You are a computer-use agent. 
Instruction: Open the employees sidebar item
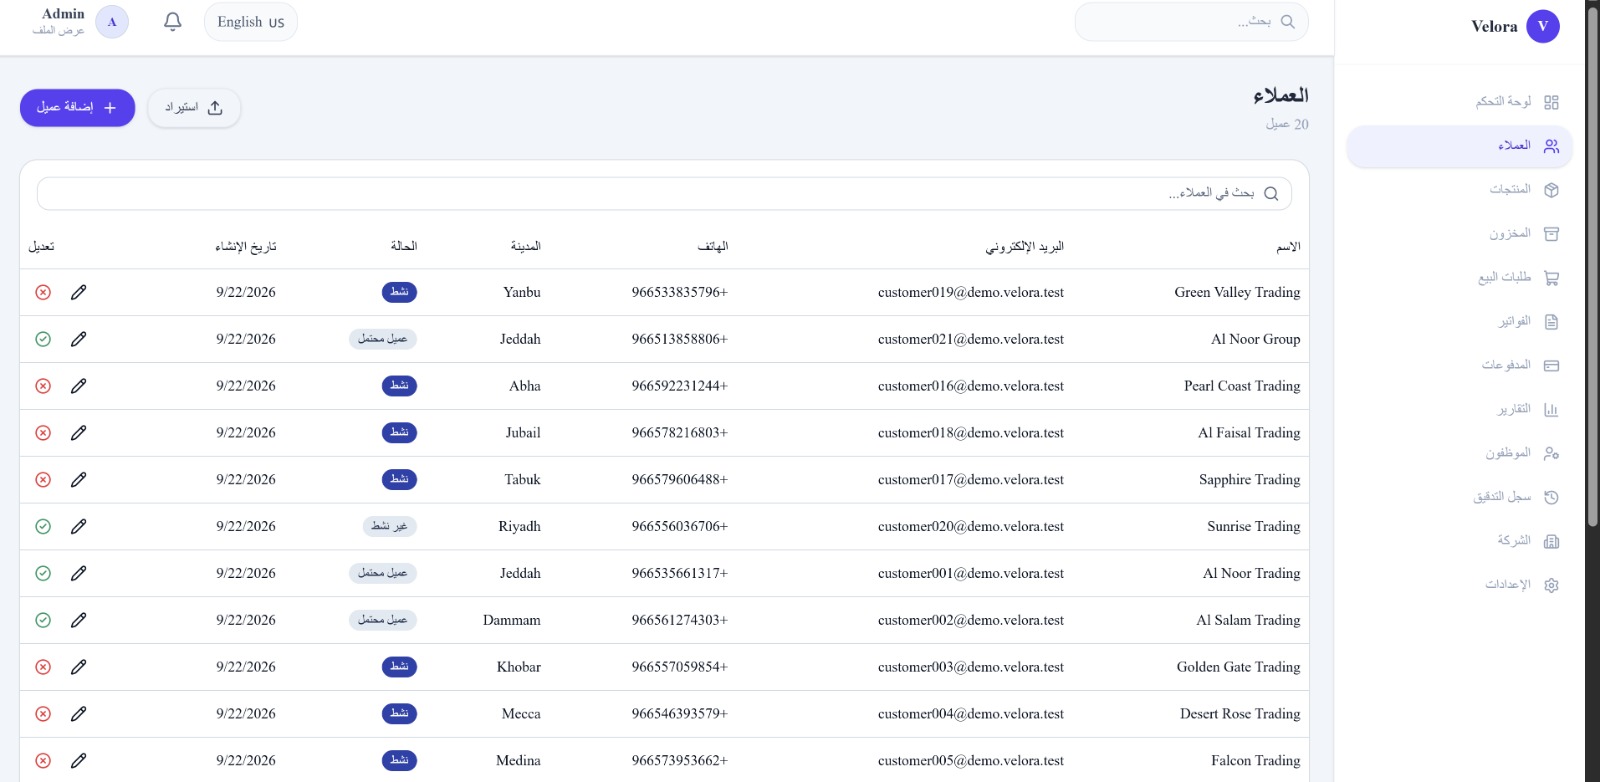[x=1460, y=453]
